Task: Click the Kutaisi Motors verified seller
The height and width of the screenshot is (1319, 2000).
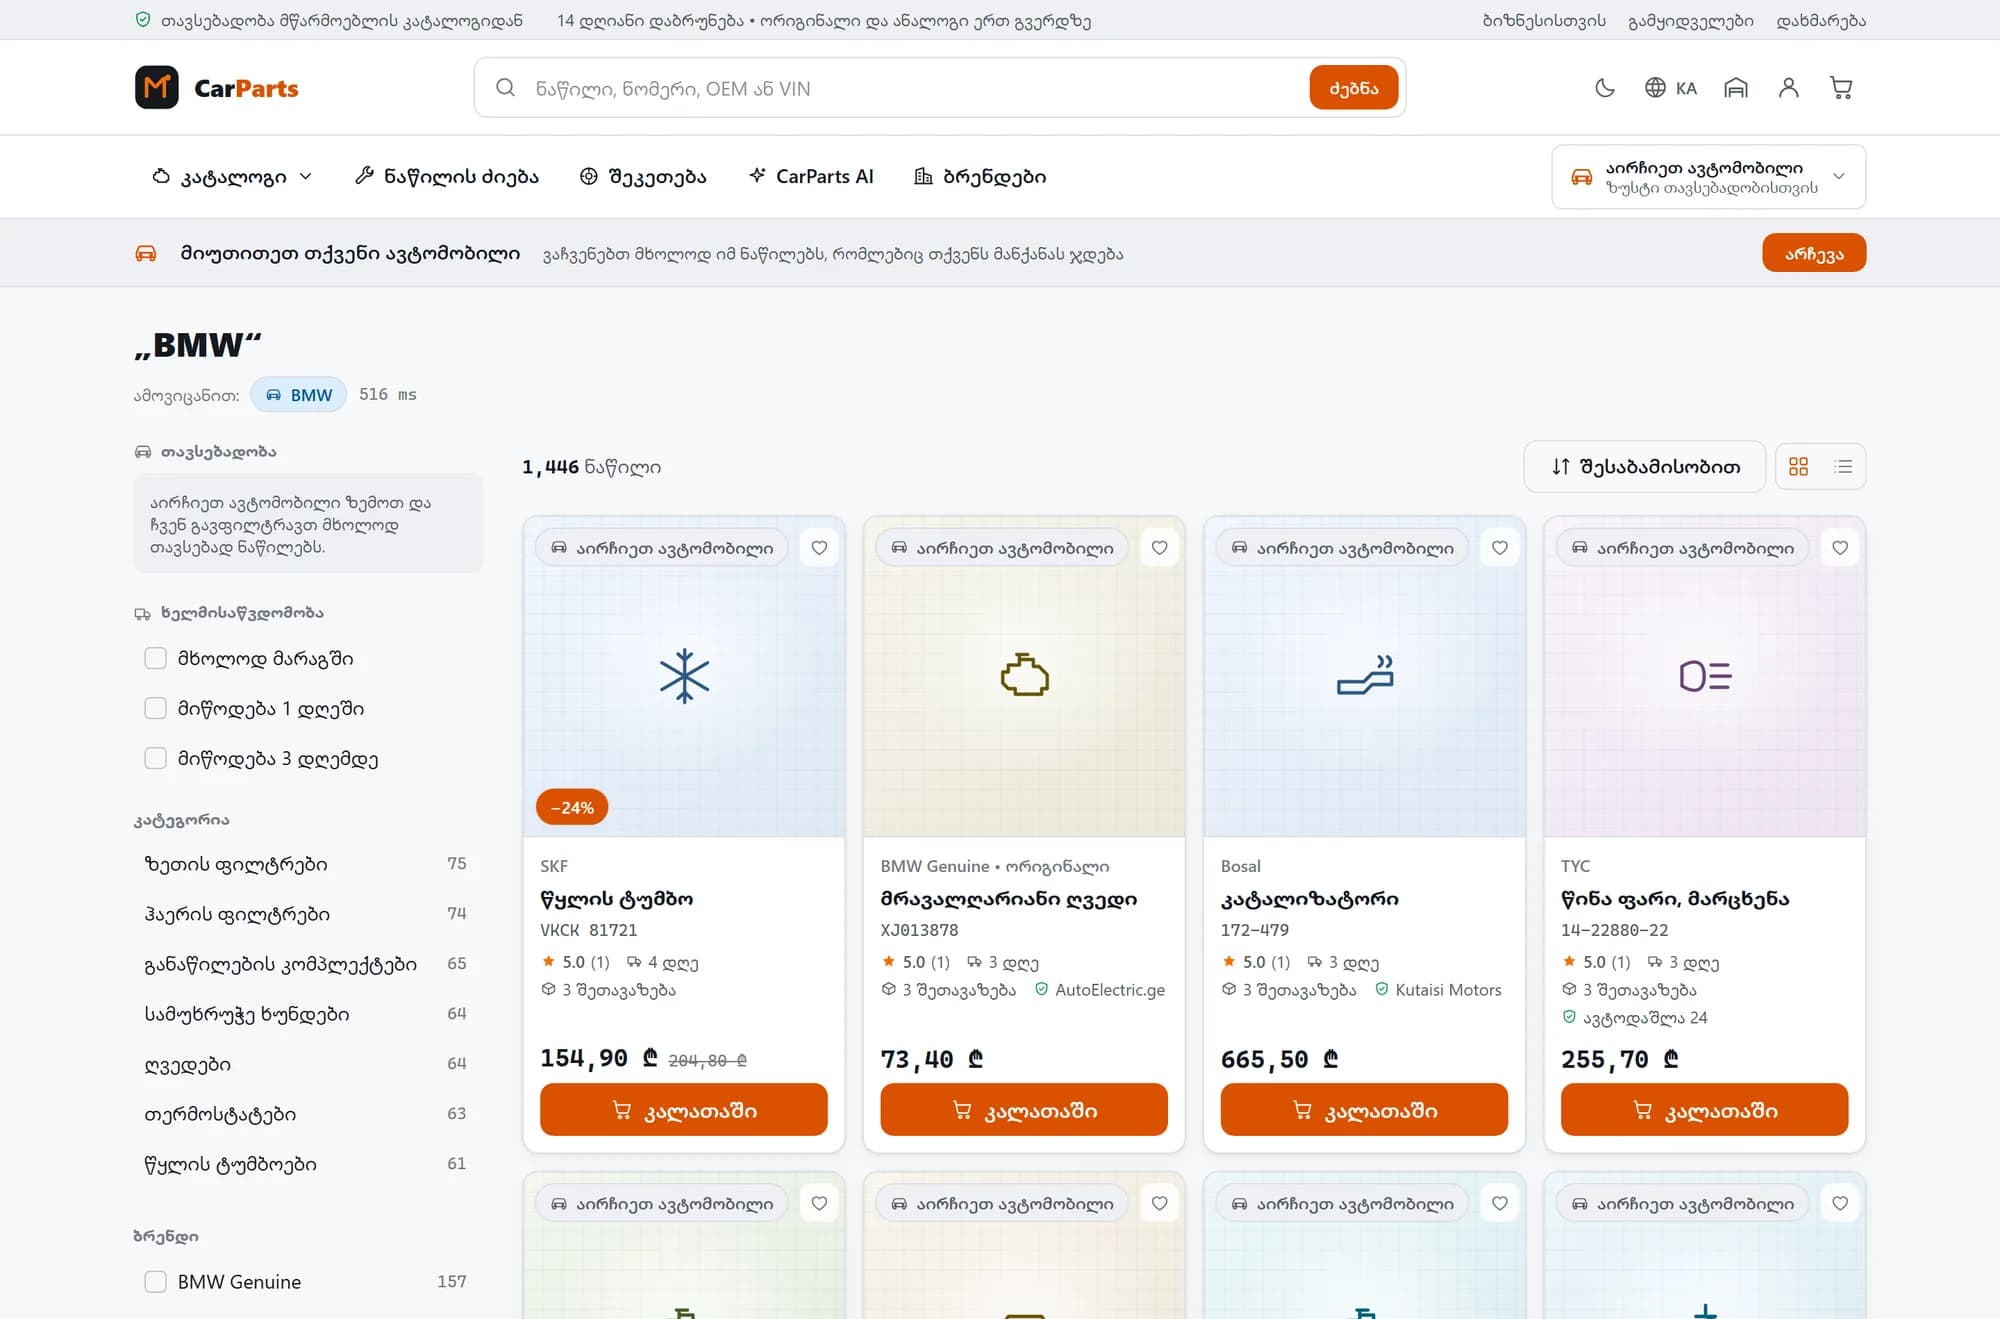Action: [1438, 990]
